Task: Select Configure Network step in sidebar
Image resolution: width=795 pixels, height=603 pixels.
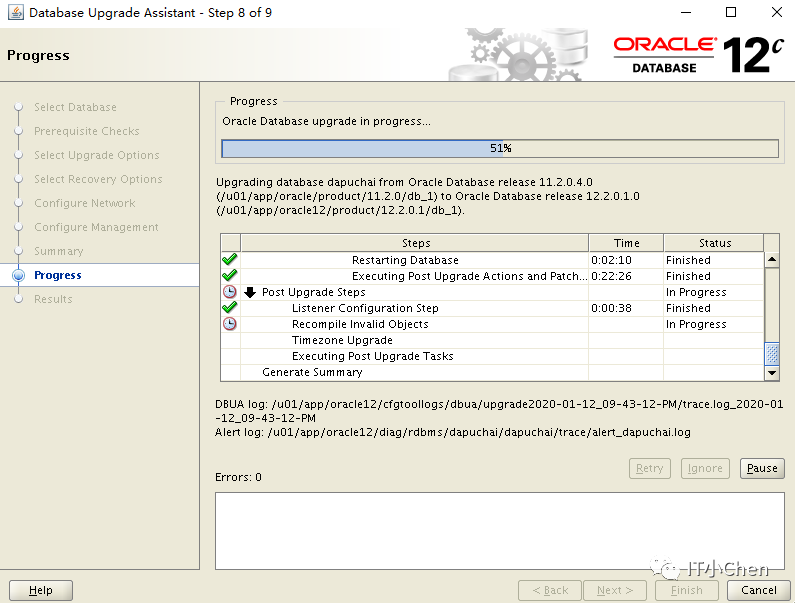Action: (x=85, y=203)
